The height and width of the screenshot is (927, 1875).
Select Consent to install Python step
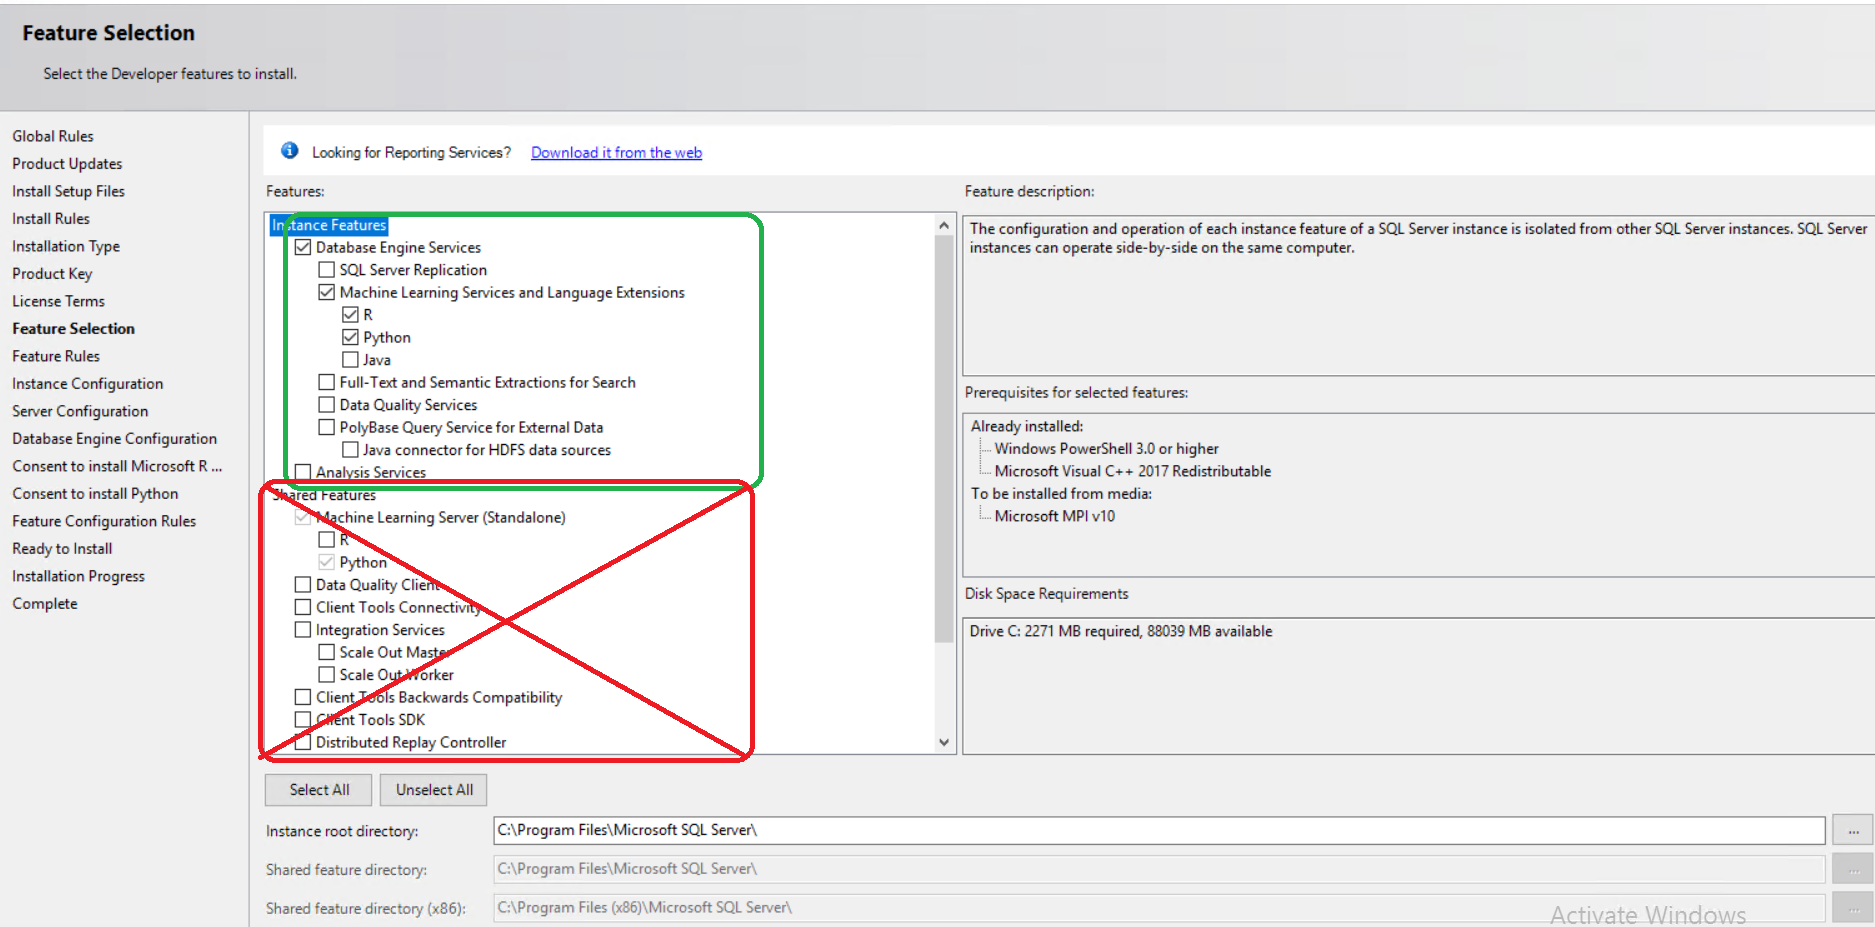[x=95, y=494]
